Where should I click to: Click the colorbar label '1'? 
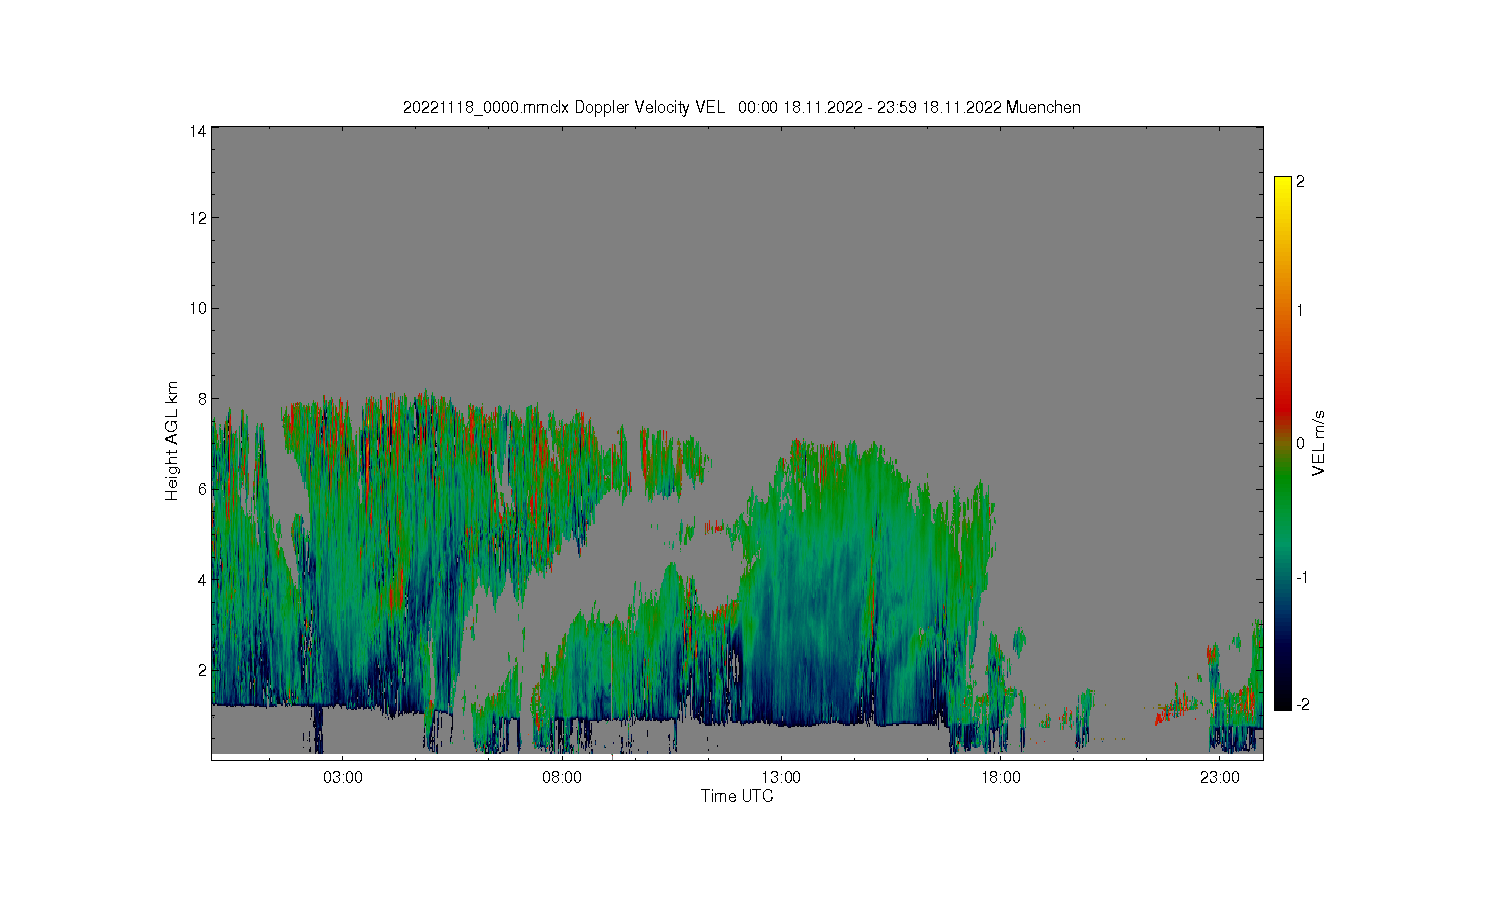click(x=1300, y=310)
